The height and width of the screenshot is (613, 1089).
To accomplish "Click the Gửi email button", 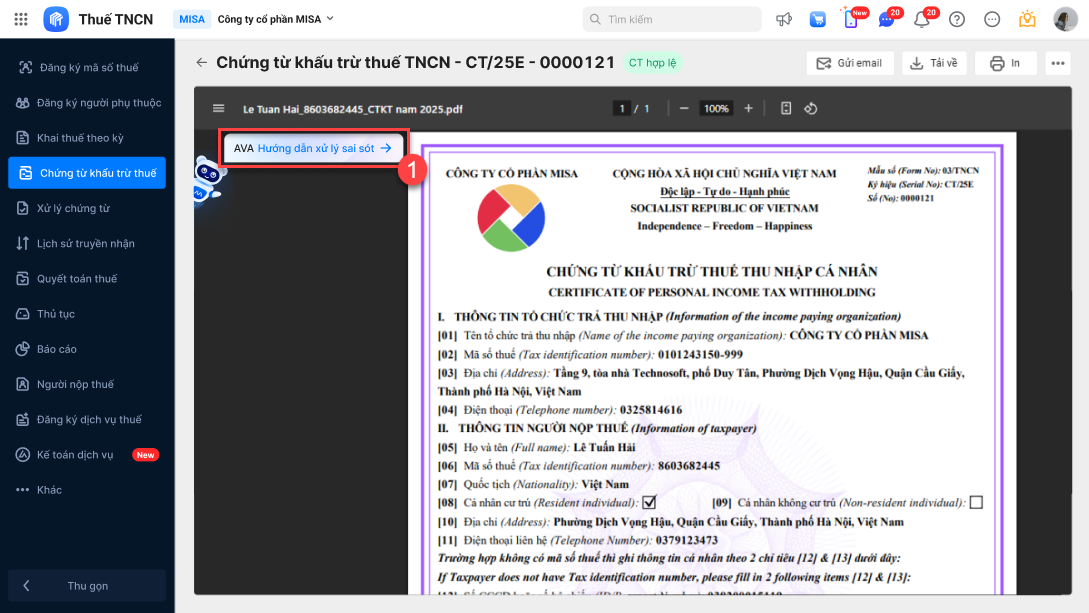I will point(849,63).
